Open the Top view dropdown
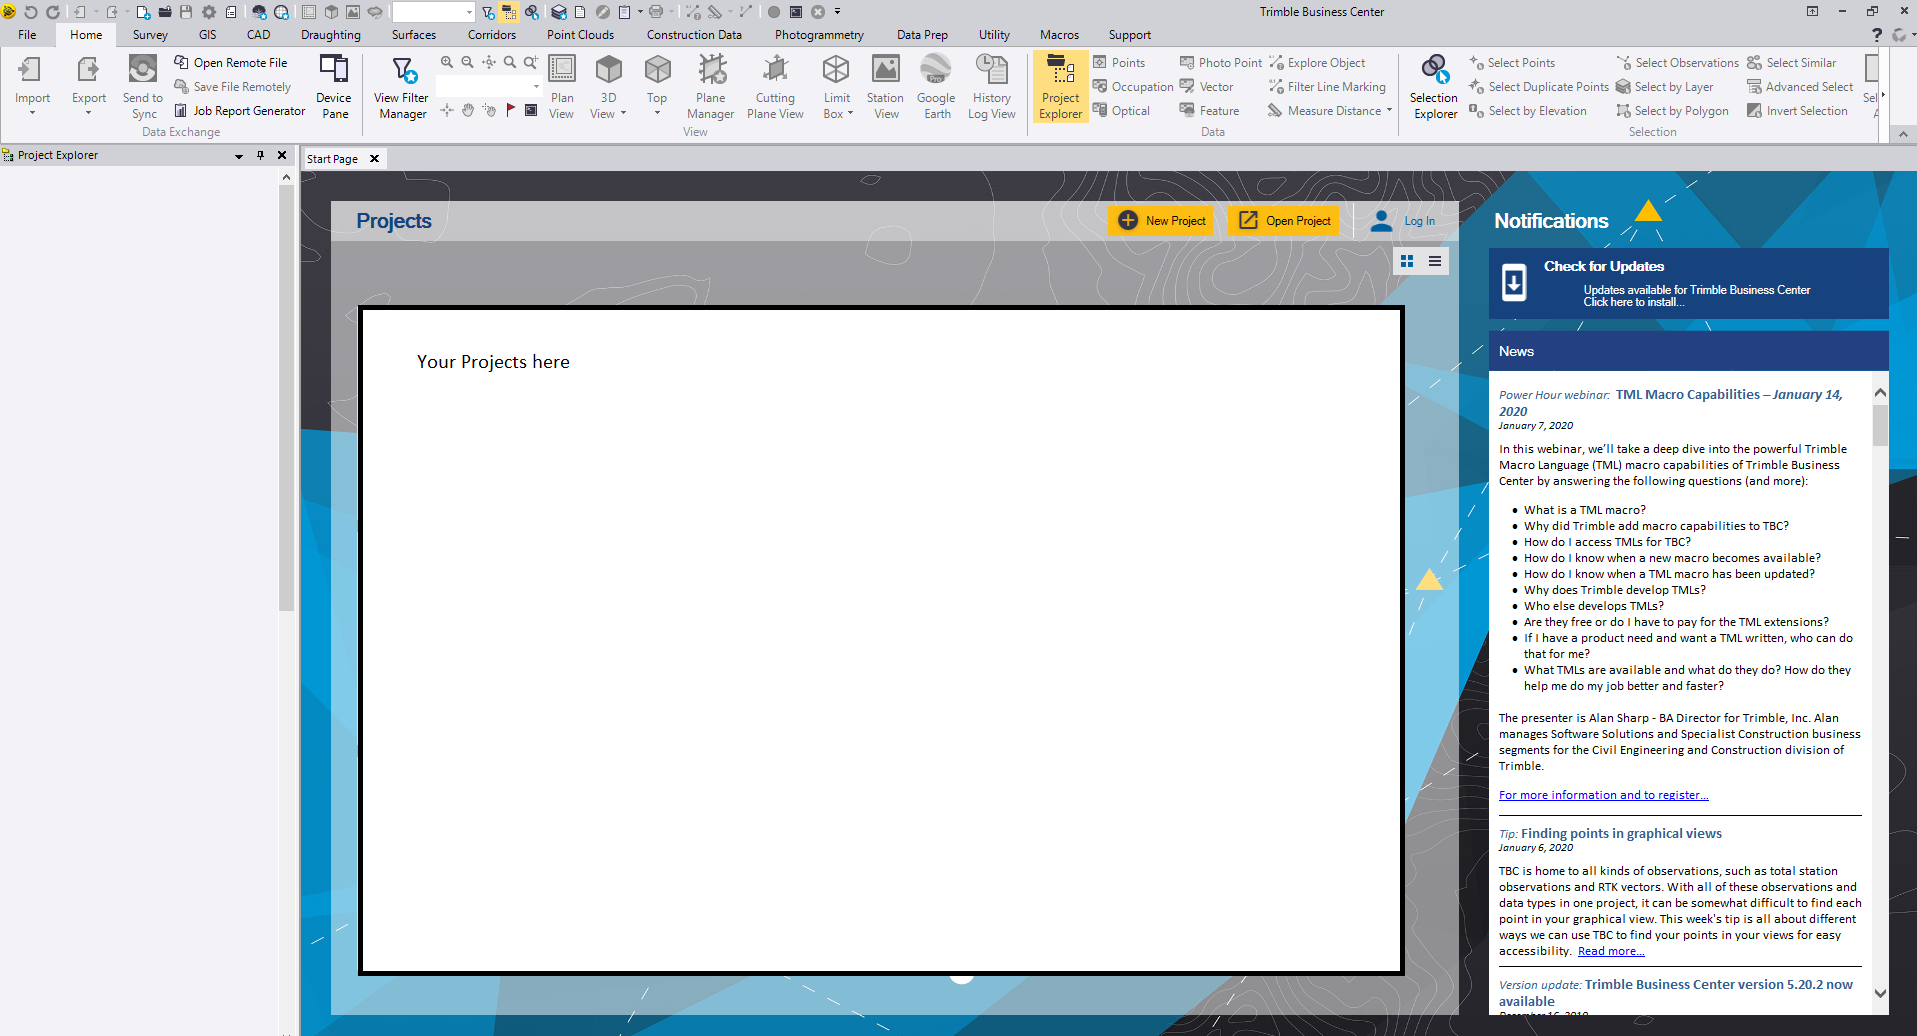The width and height of the screenshot is (1917, 1036). click(657, 113)
